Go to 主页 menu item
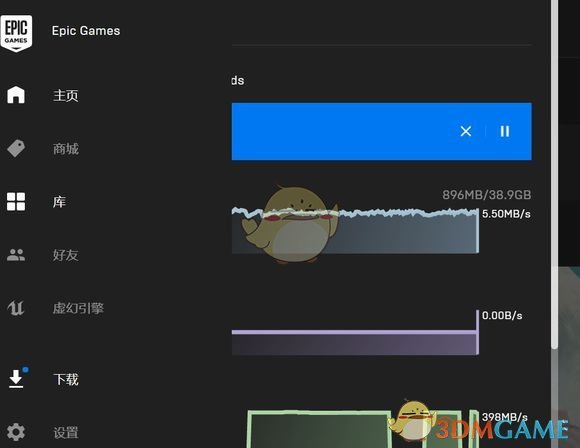Screen dimensions: 580x448 pos(65,95)
